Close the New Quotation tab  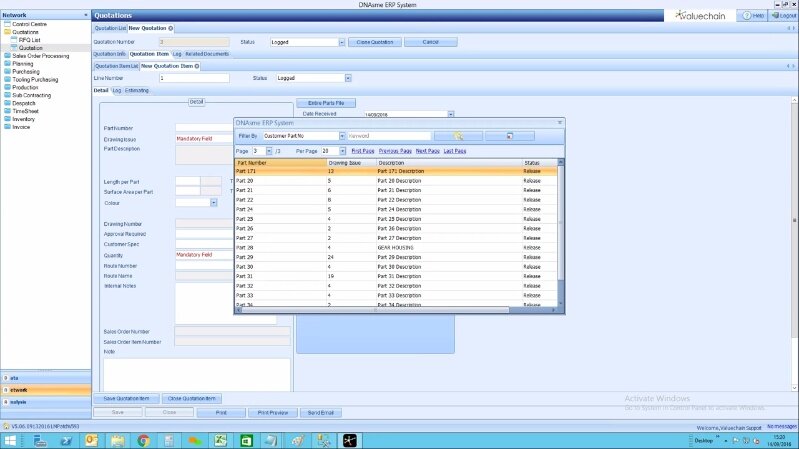click(x=171, y=28)
